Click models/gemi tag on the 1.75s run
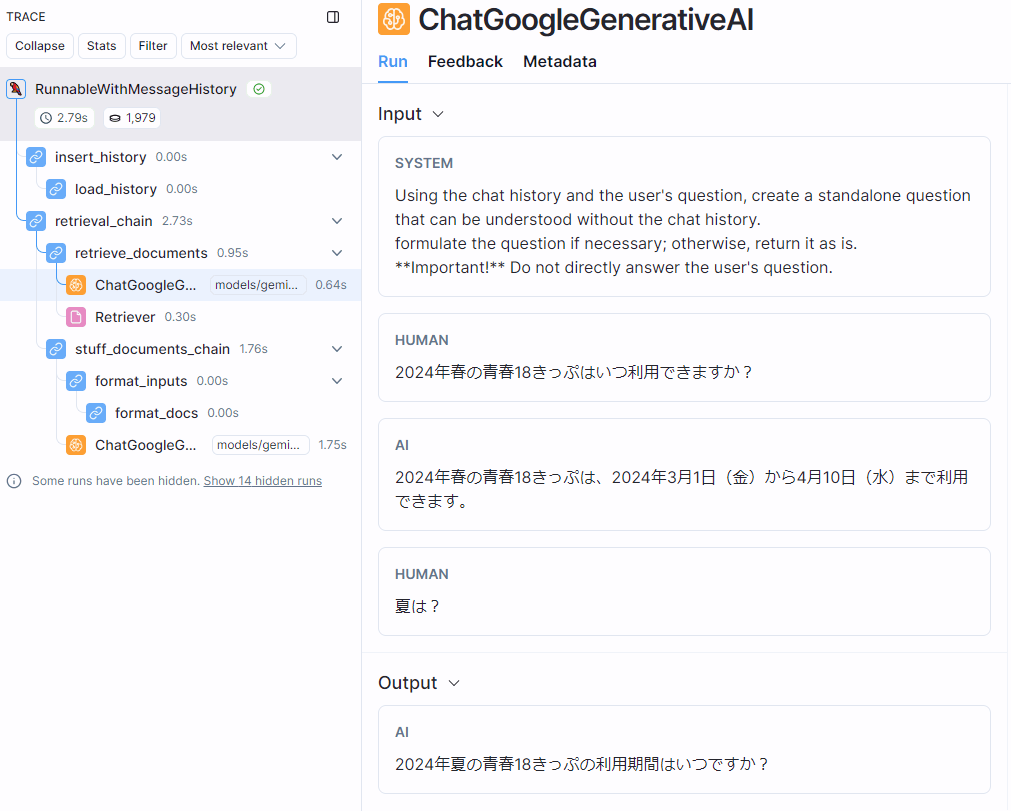The width and height of the screenshot is (1011, 811). coord(259,445)
